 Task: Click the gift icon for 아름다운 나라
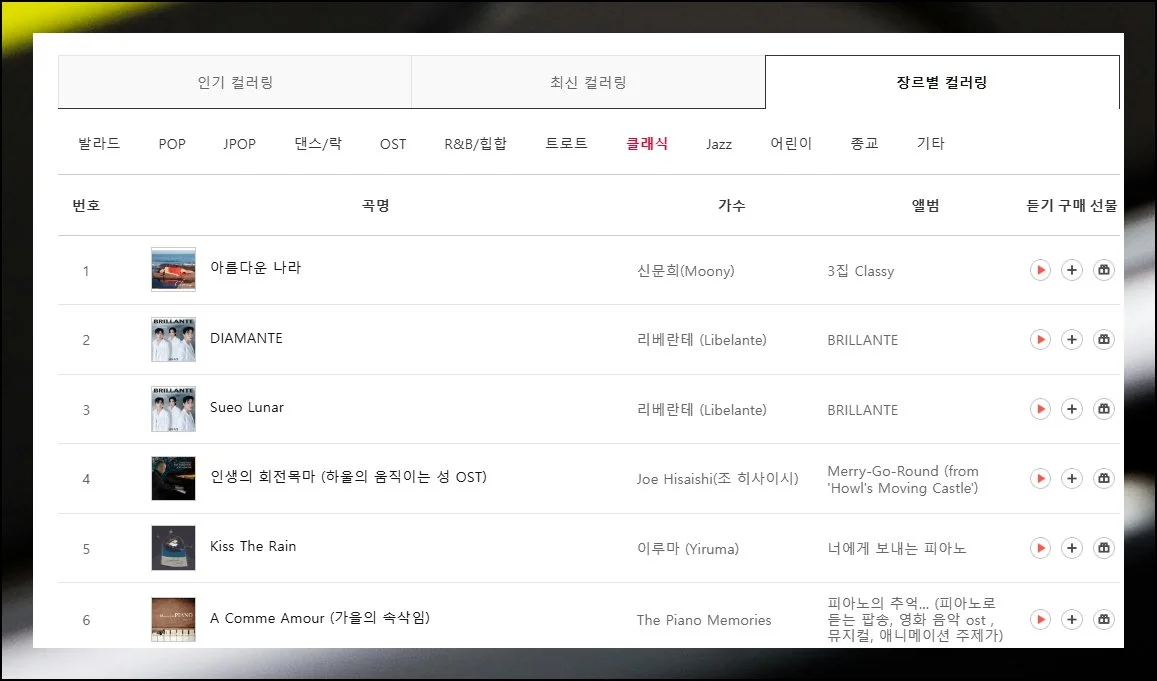1104,270
